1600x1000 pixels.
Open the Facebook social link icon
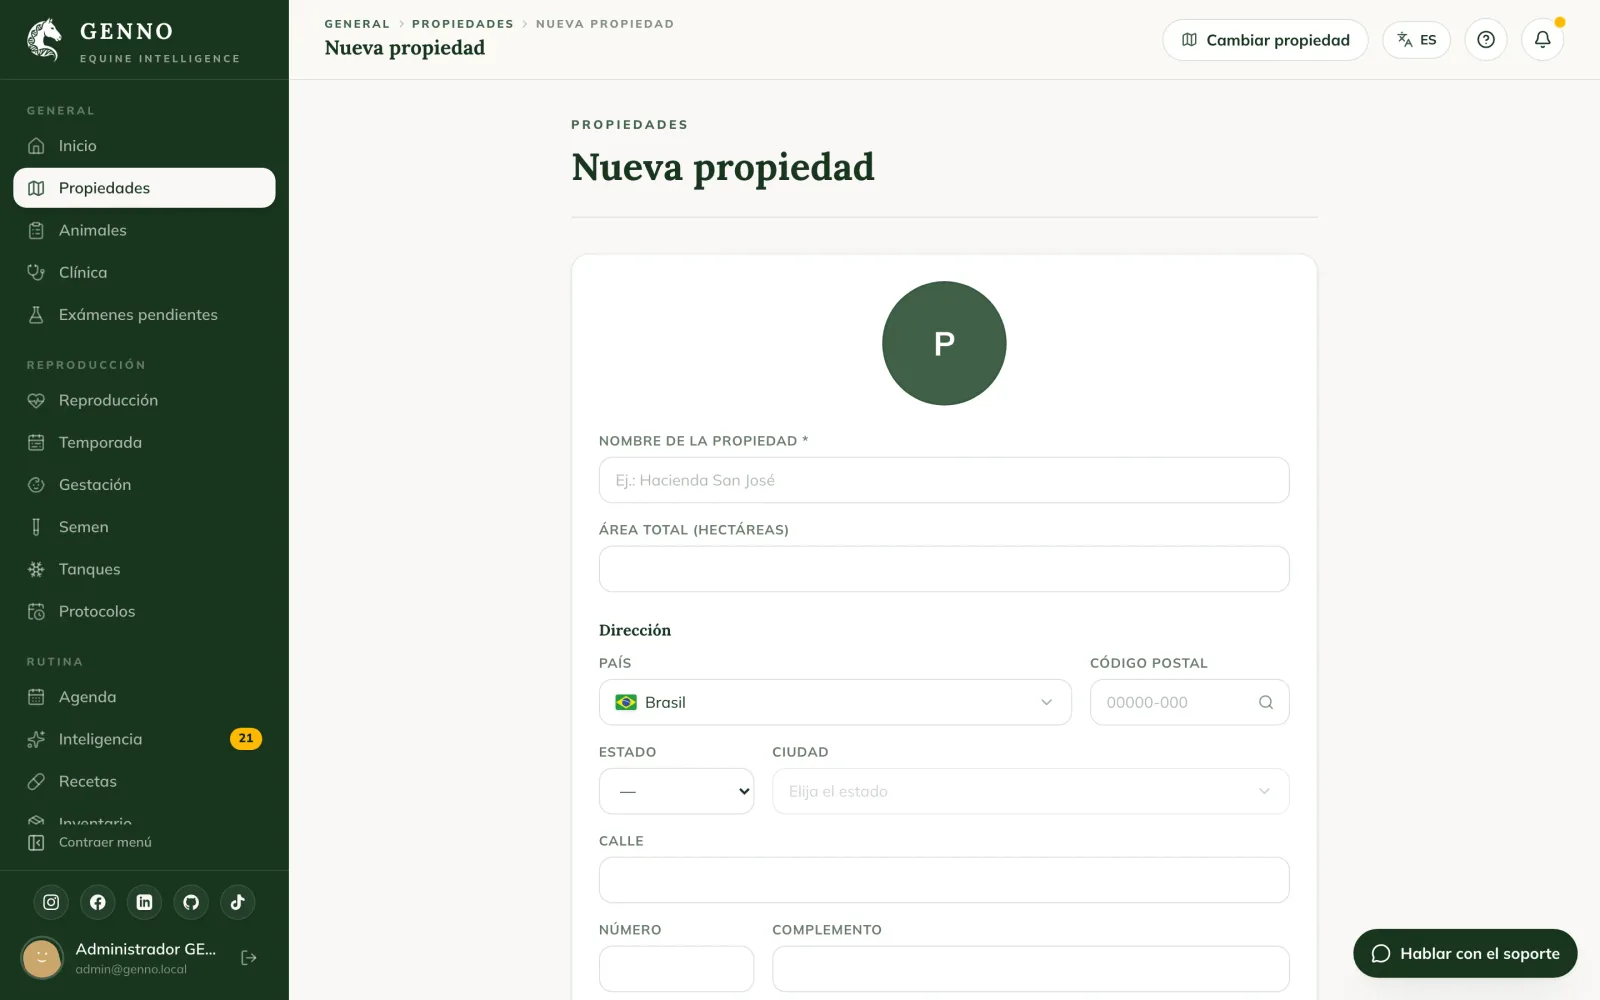(x=98, y=902)
